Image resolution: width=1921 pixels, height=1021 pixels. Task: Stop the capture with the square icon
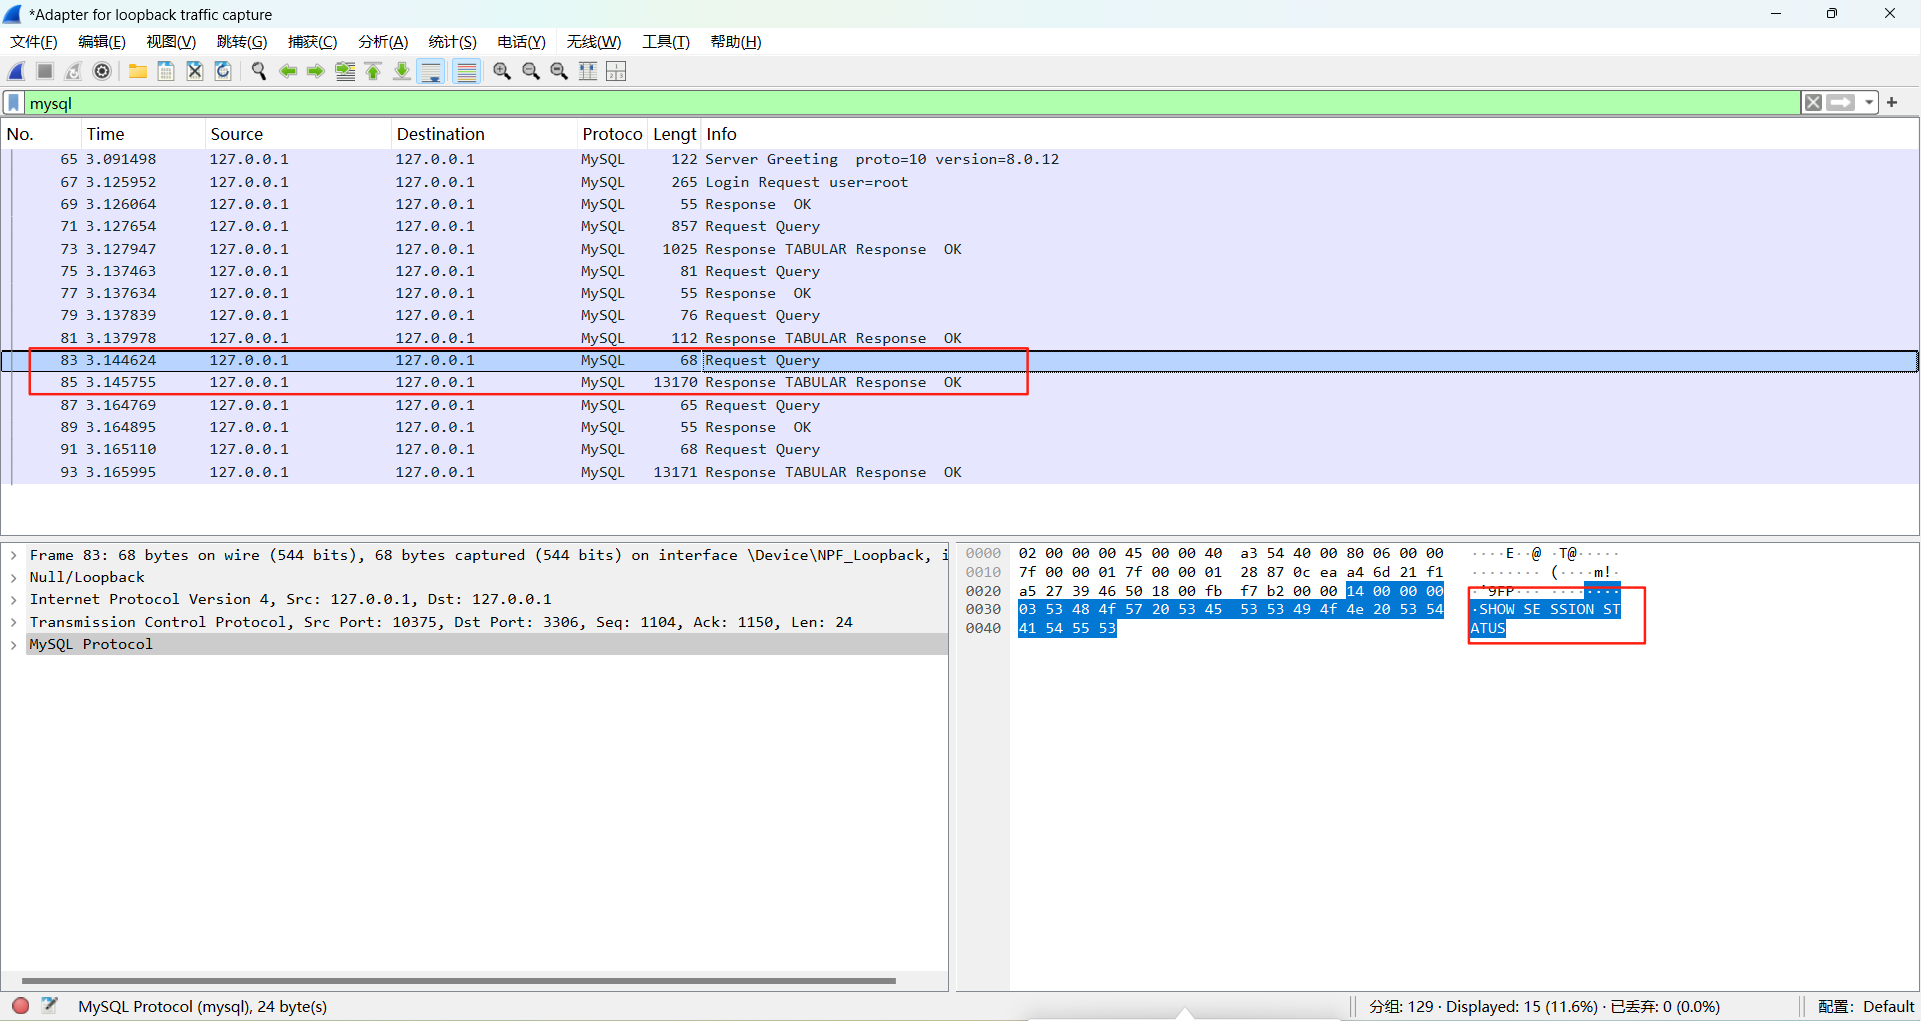point(45,71)
